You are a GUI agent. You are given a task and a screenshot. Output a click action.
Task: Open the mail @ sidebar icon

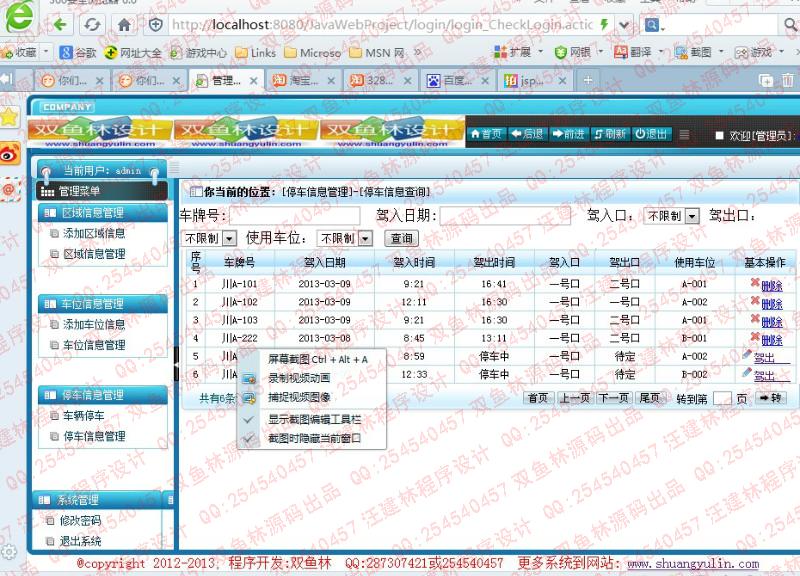point(10,189)
